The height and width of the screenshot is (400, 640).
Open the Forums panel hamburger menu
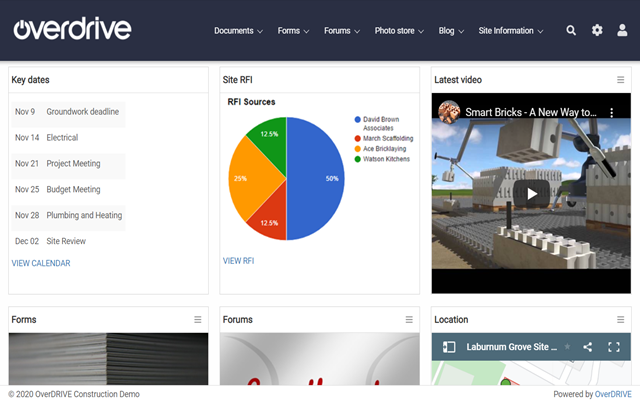tap(409, 319)
